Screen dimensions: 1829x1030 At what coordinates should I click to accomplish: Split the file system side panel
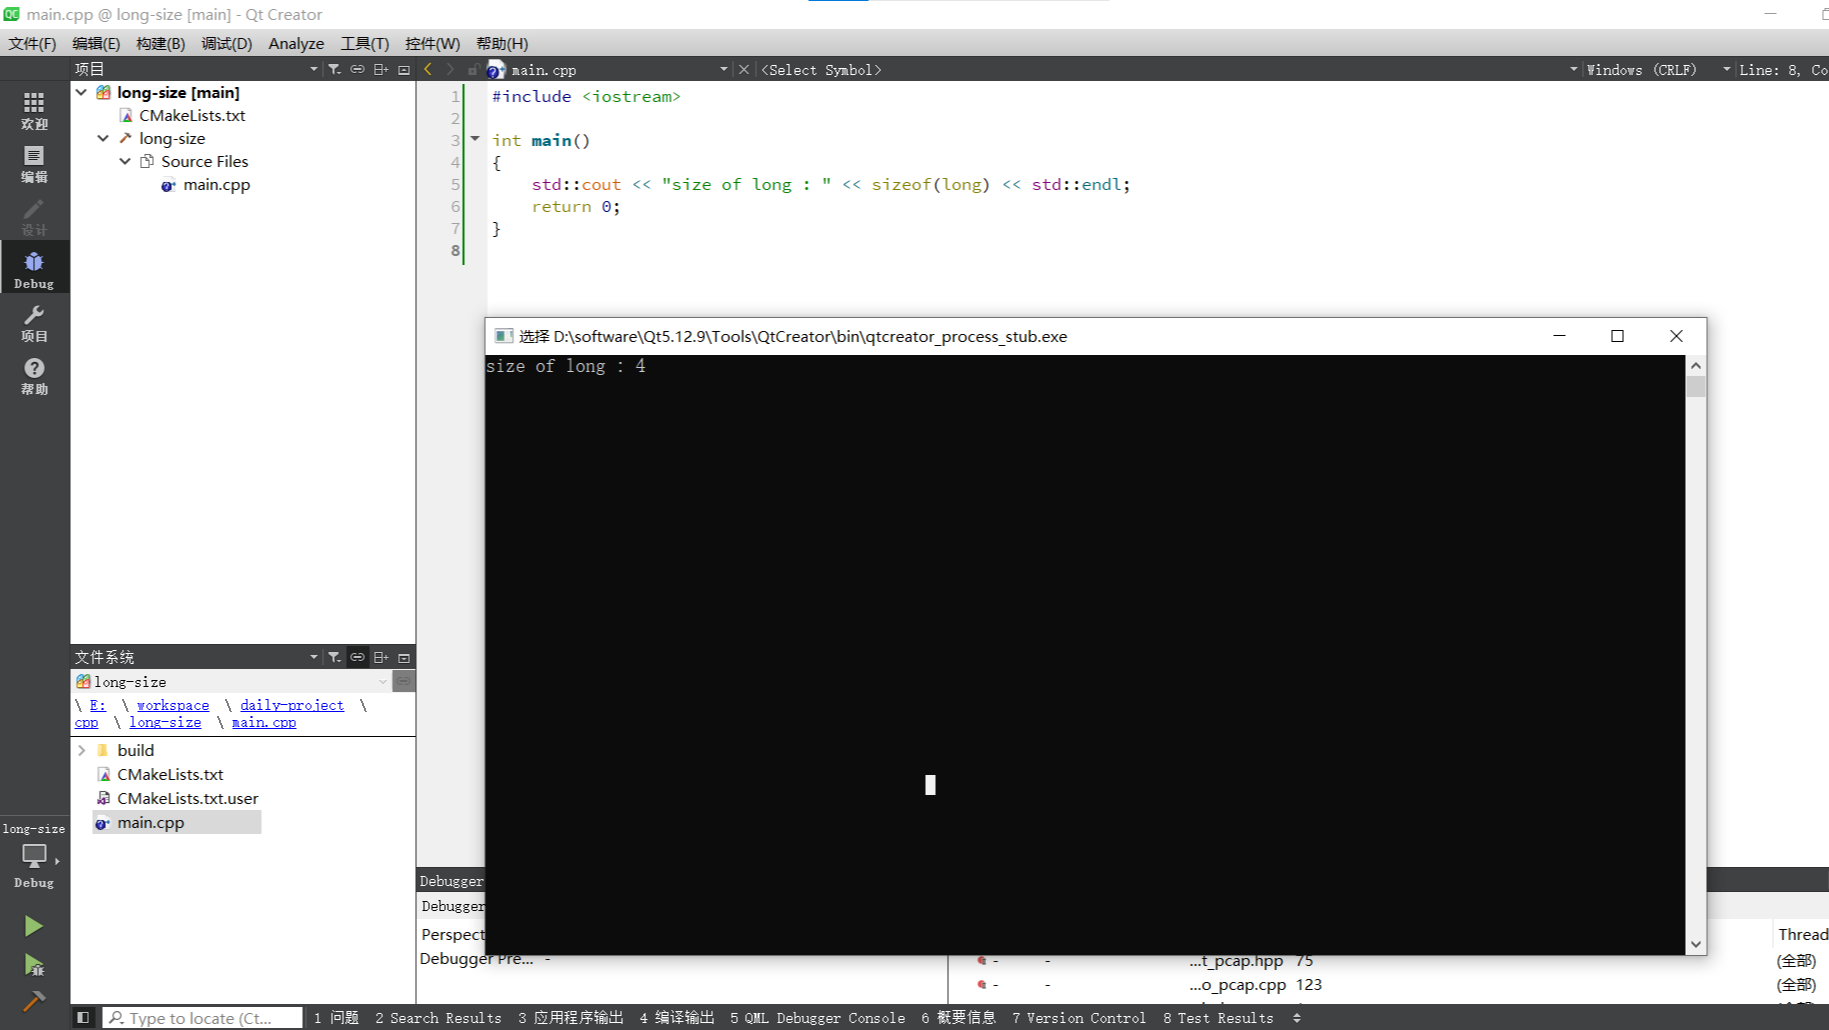pos(381,657)
